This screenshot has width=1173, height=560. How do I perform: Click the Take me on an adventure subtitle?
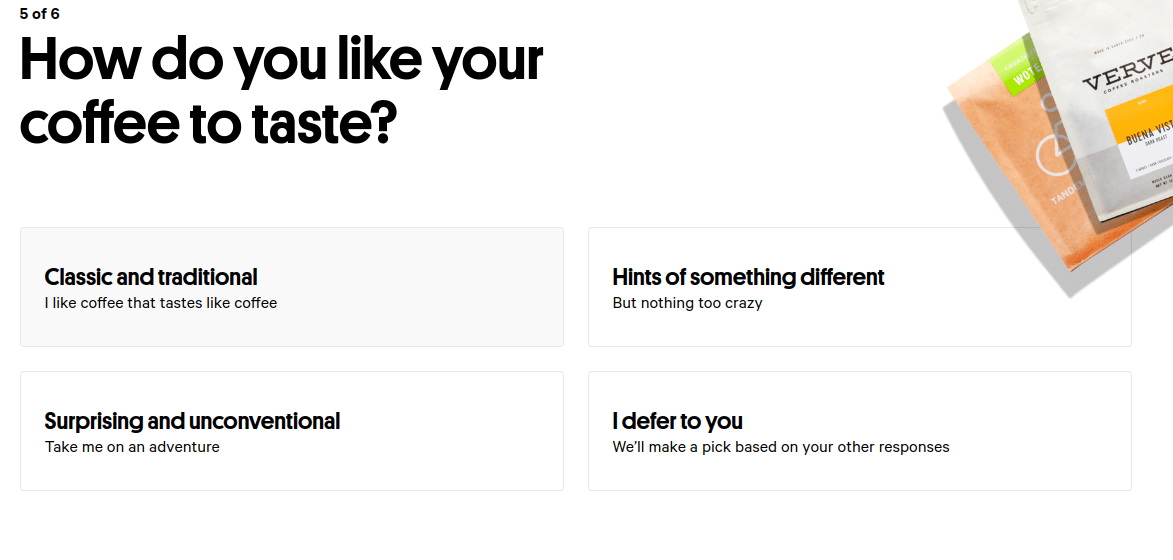pos(132,447)
